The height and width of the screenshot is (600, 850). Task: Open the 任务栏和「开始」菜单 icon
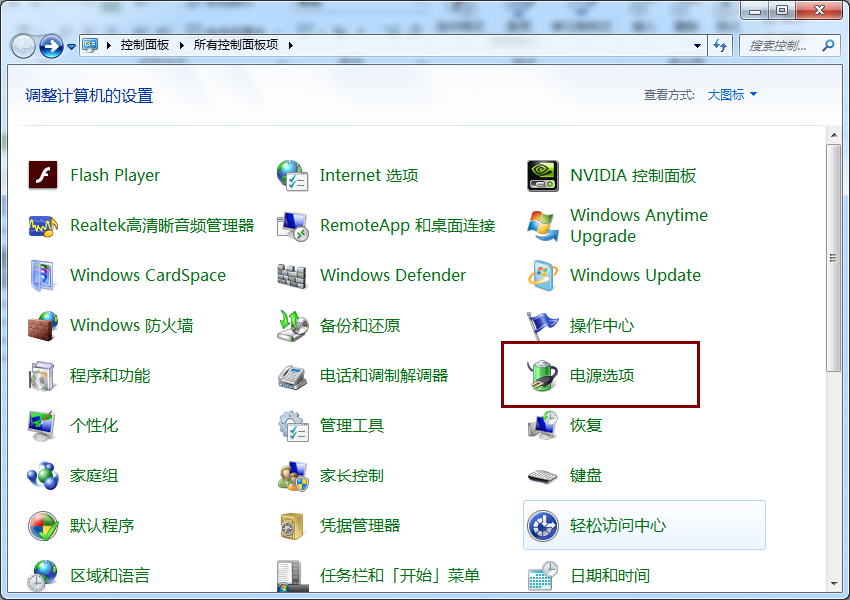click(x=293, y=576)
